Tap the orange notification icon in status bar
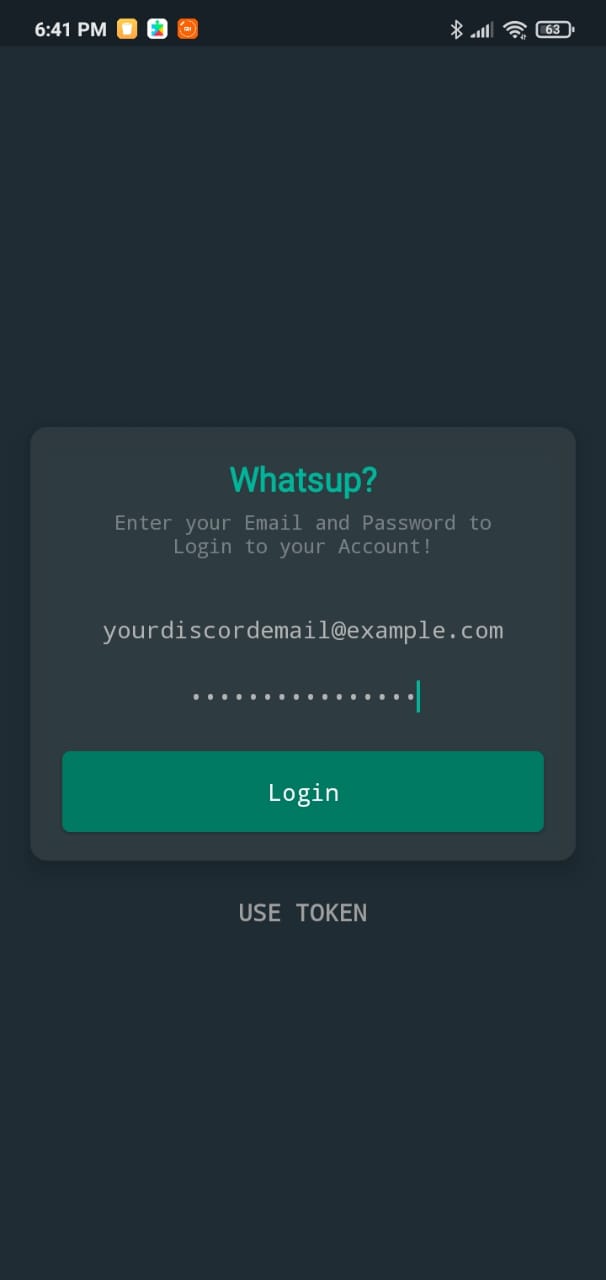The width and height of the screenshot is (606, 1280). pos(187,29)
